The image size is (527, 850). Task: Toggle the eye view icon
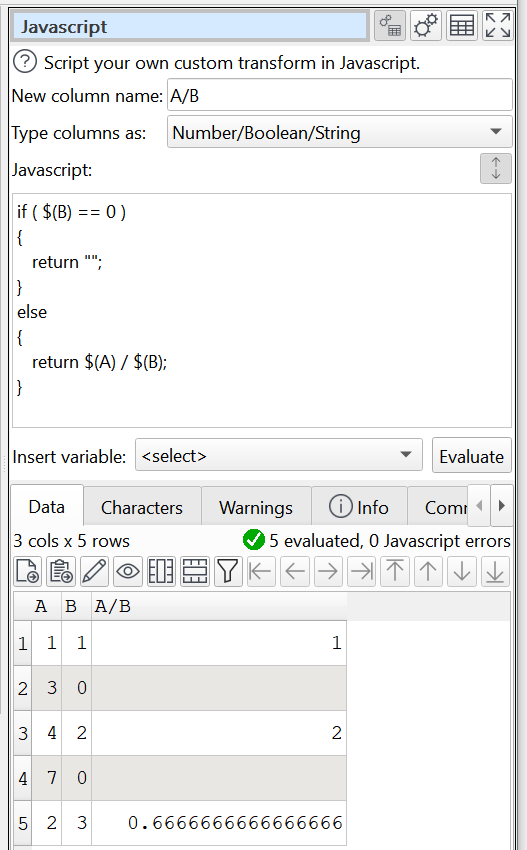point(128,571)
